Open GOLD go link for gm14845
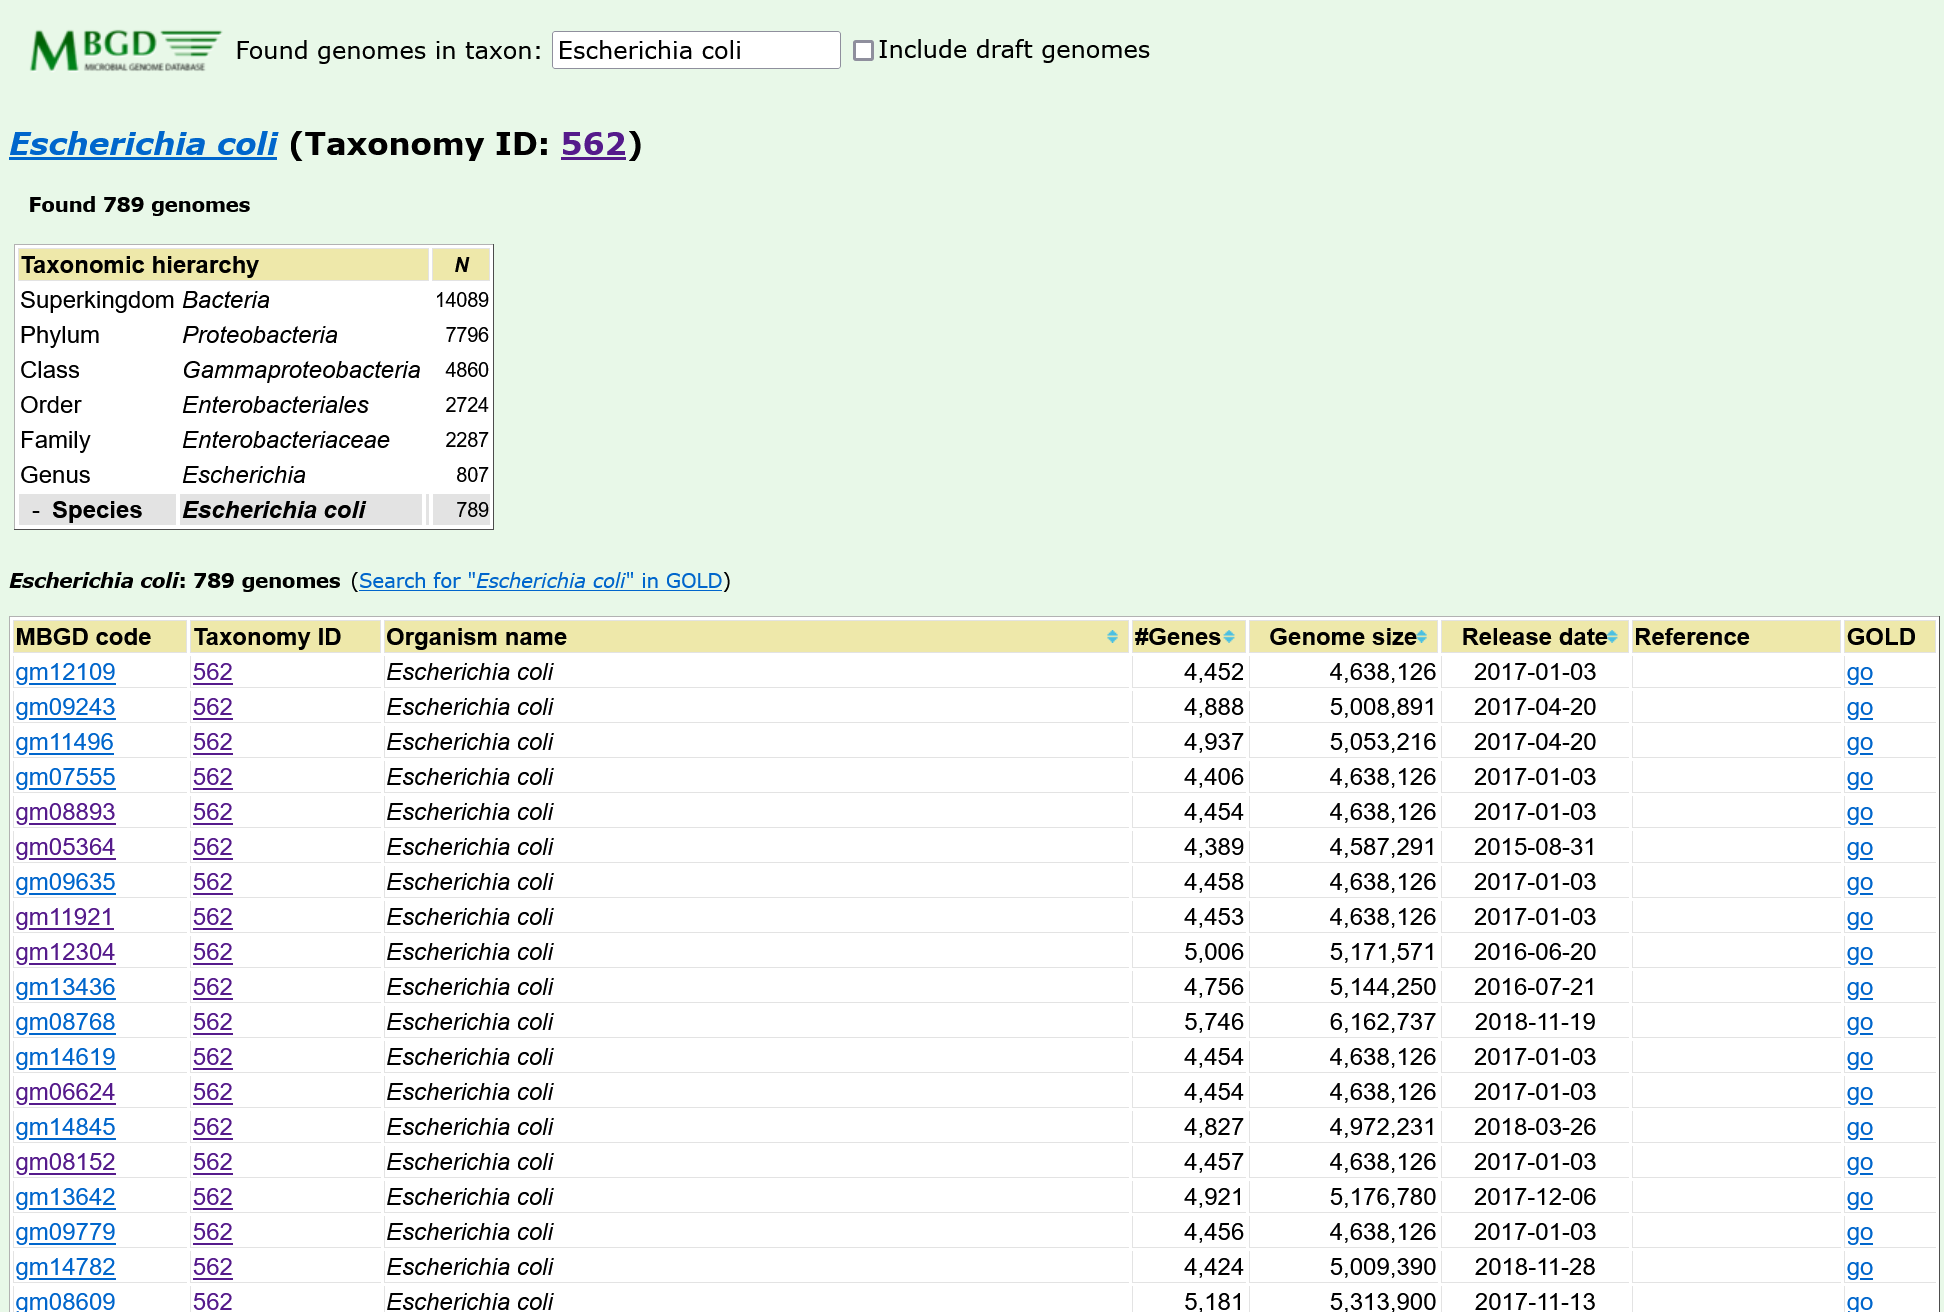The height and width of the screenshot is (1312, 1944). (x=1859, y=1127)
